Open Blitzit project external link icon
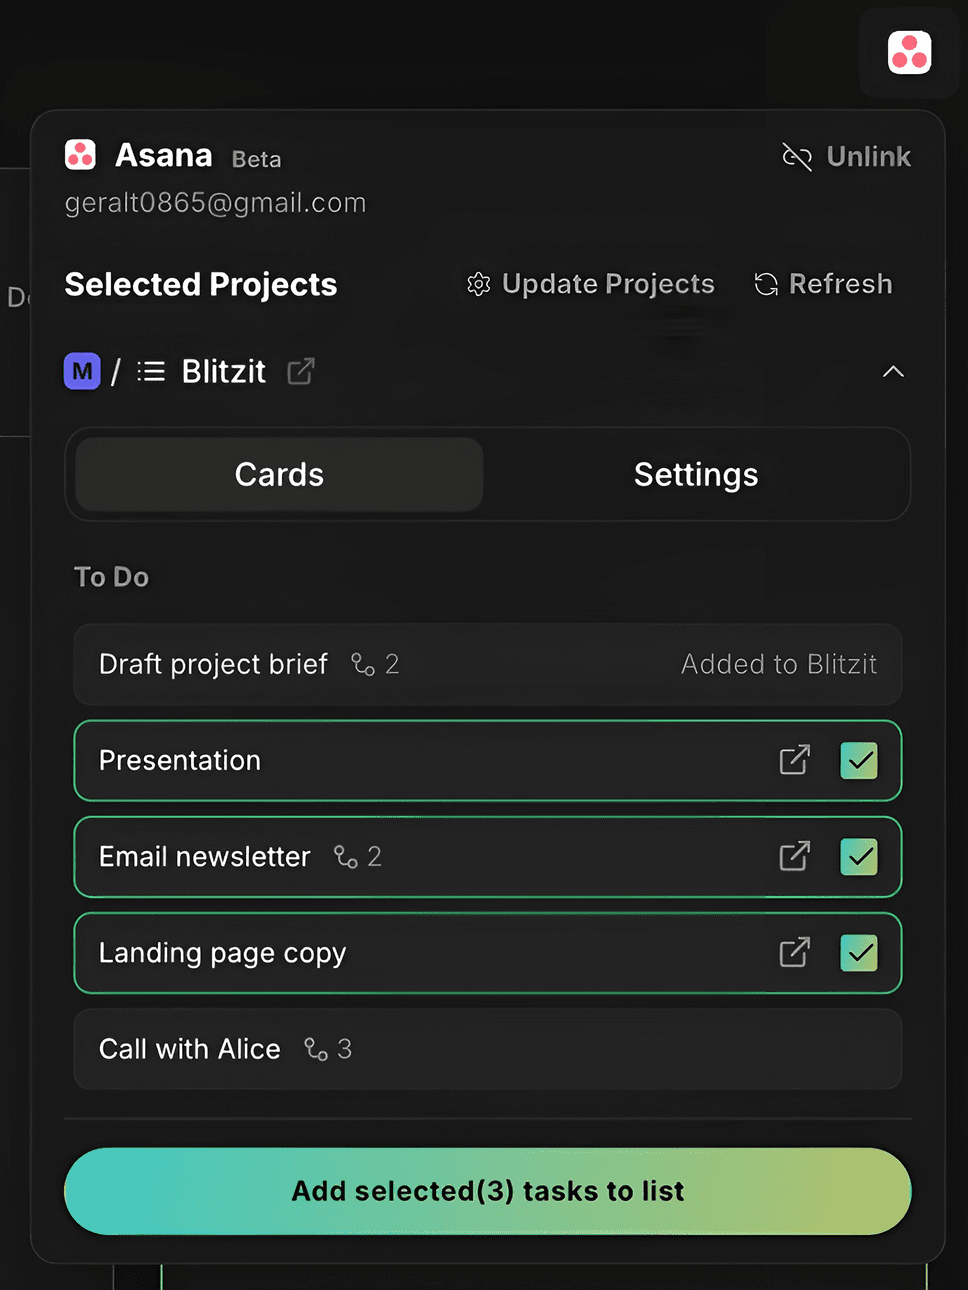The height and width of the screenshot is (1290, 968). pyautogui.click(x=301, y=372)
